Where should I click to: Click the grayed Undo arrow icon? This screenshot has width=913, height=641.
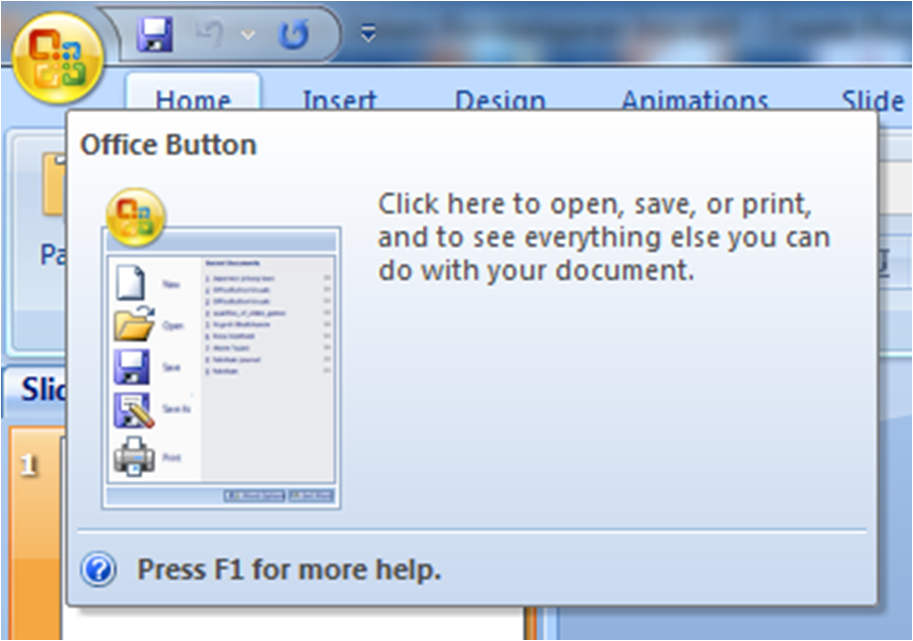pos(209,34)
